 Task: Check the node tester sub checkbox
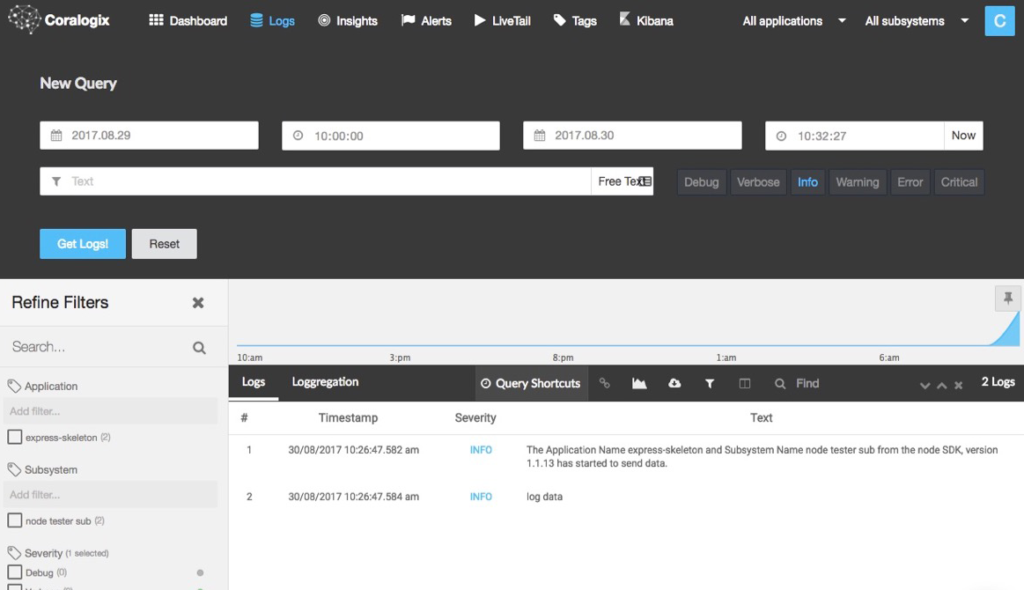[x=14, y=521]
